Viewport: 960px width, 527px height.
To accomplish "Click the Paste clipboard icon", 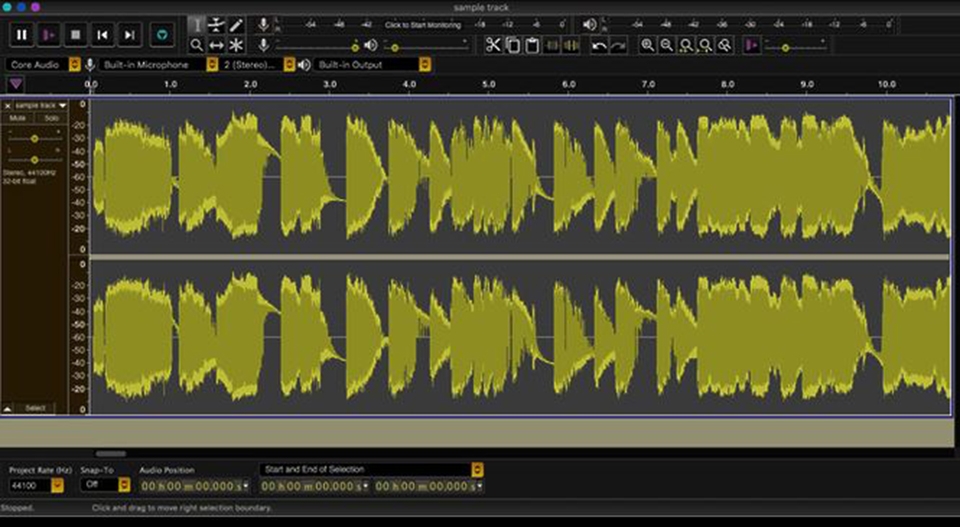I will click(532, 45).
